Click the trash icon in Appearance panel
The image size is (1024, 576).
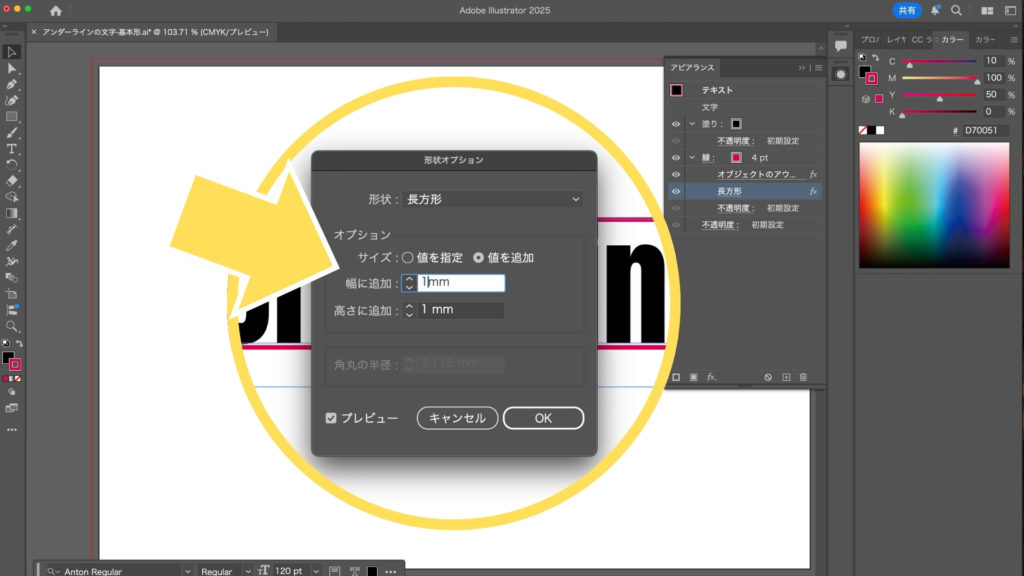(x=803, y=377)
